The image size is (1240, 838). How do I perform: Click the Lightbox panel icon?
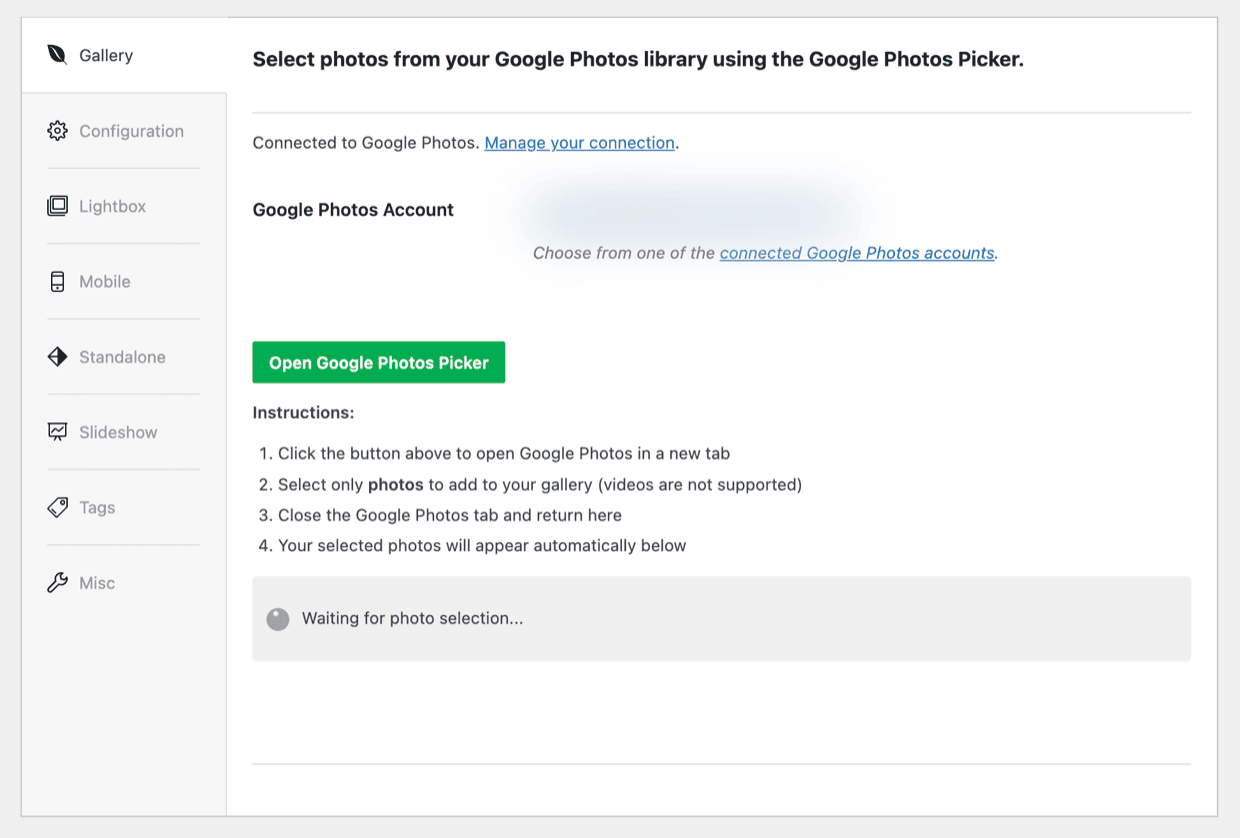tap(57, 205)
